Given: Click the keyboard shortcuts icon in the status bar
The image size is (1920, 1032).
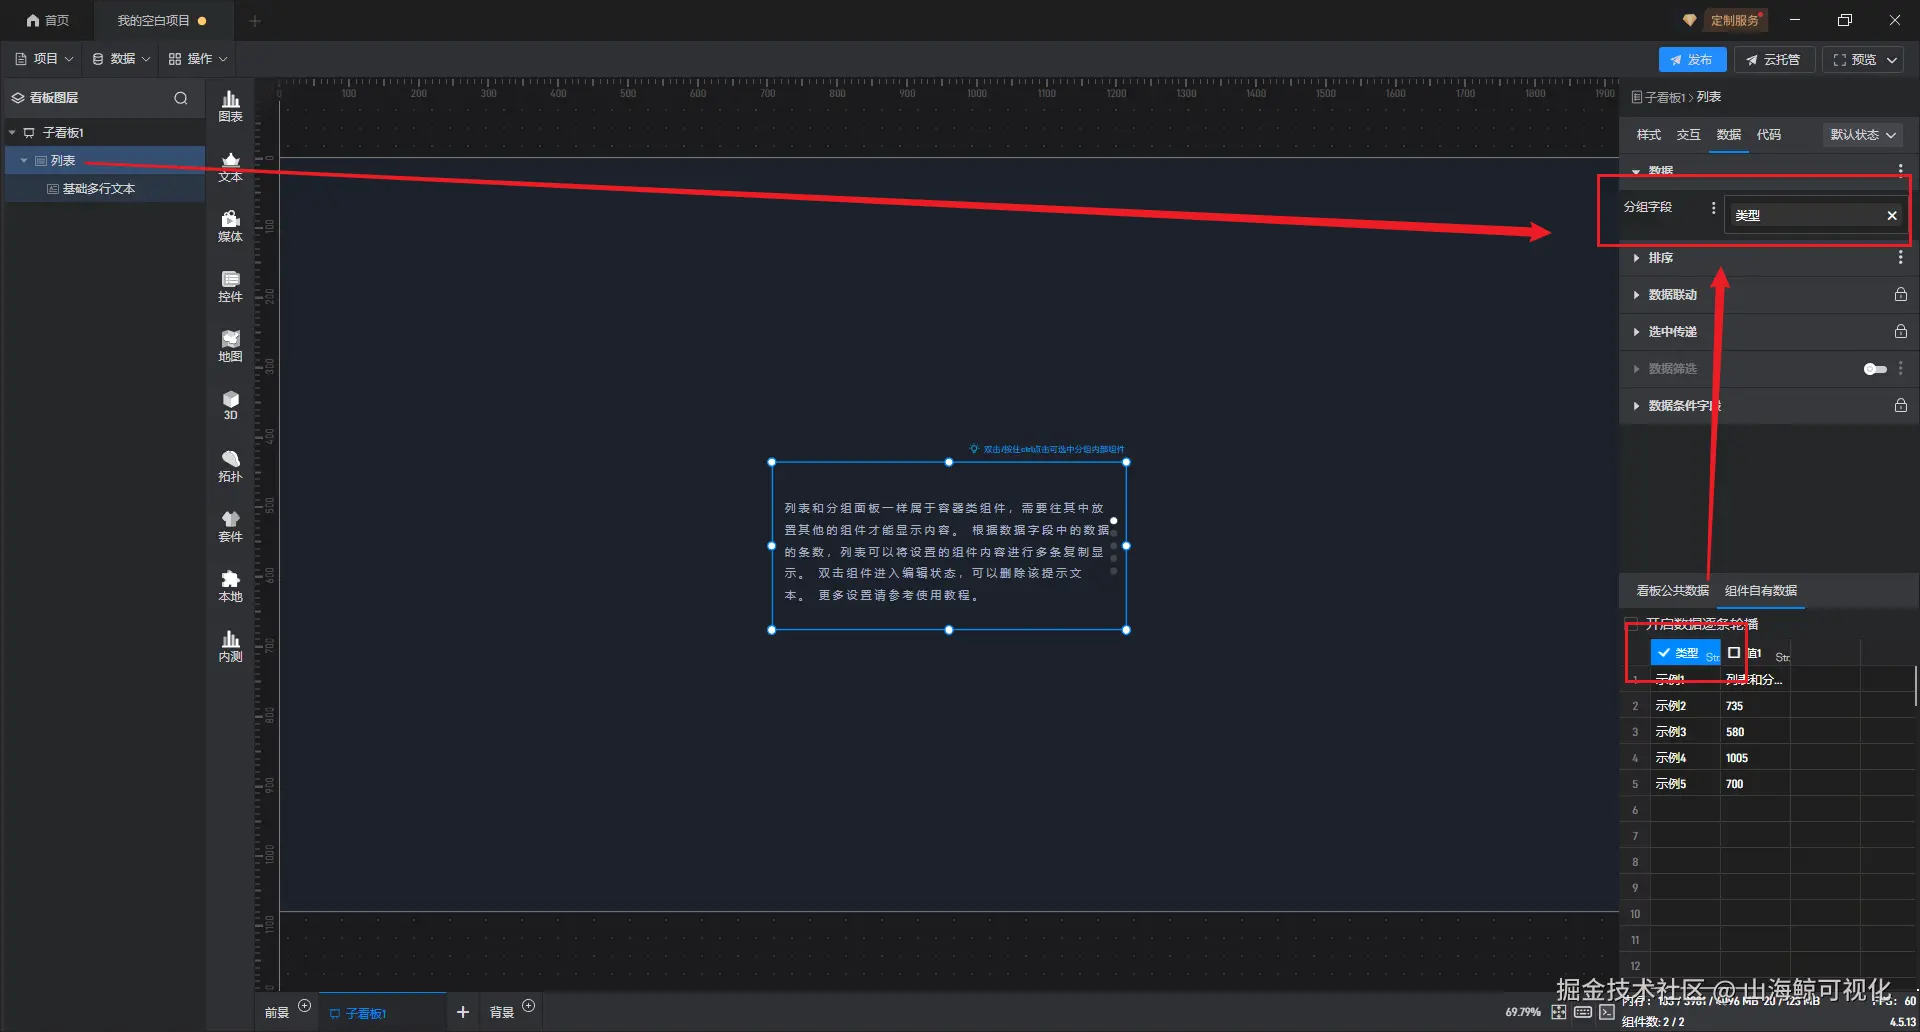Looking at the screenshot, I should 1583,1012.
